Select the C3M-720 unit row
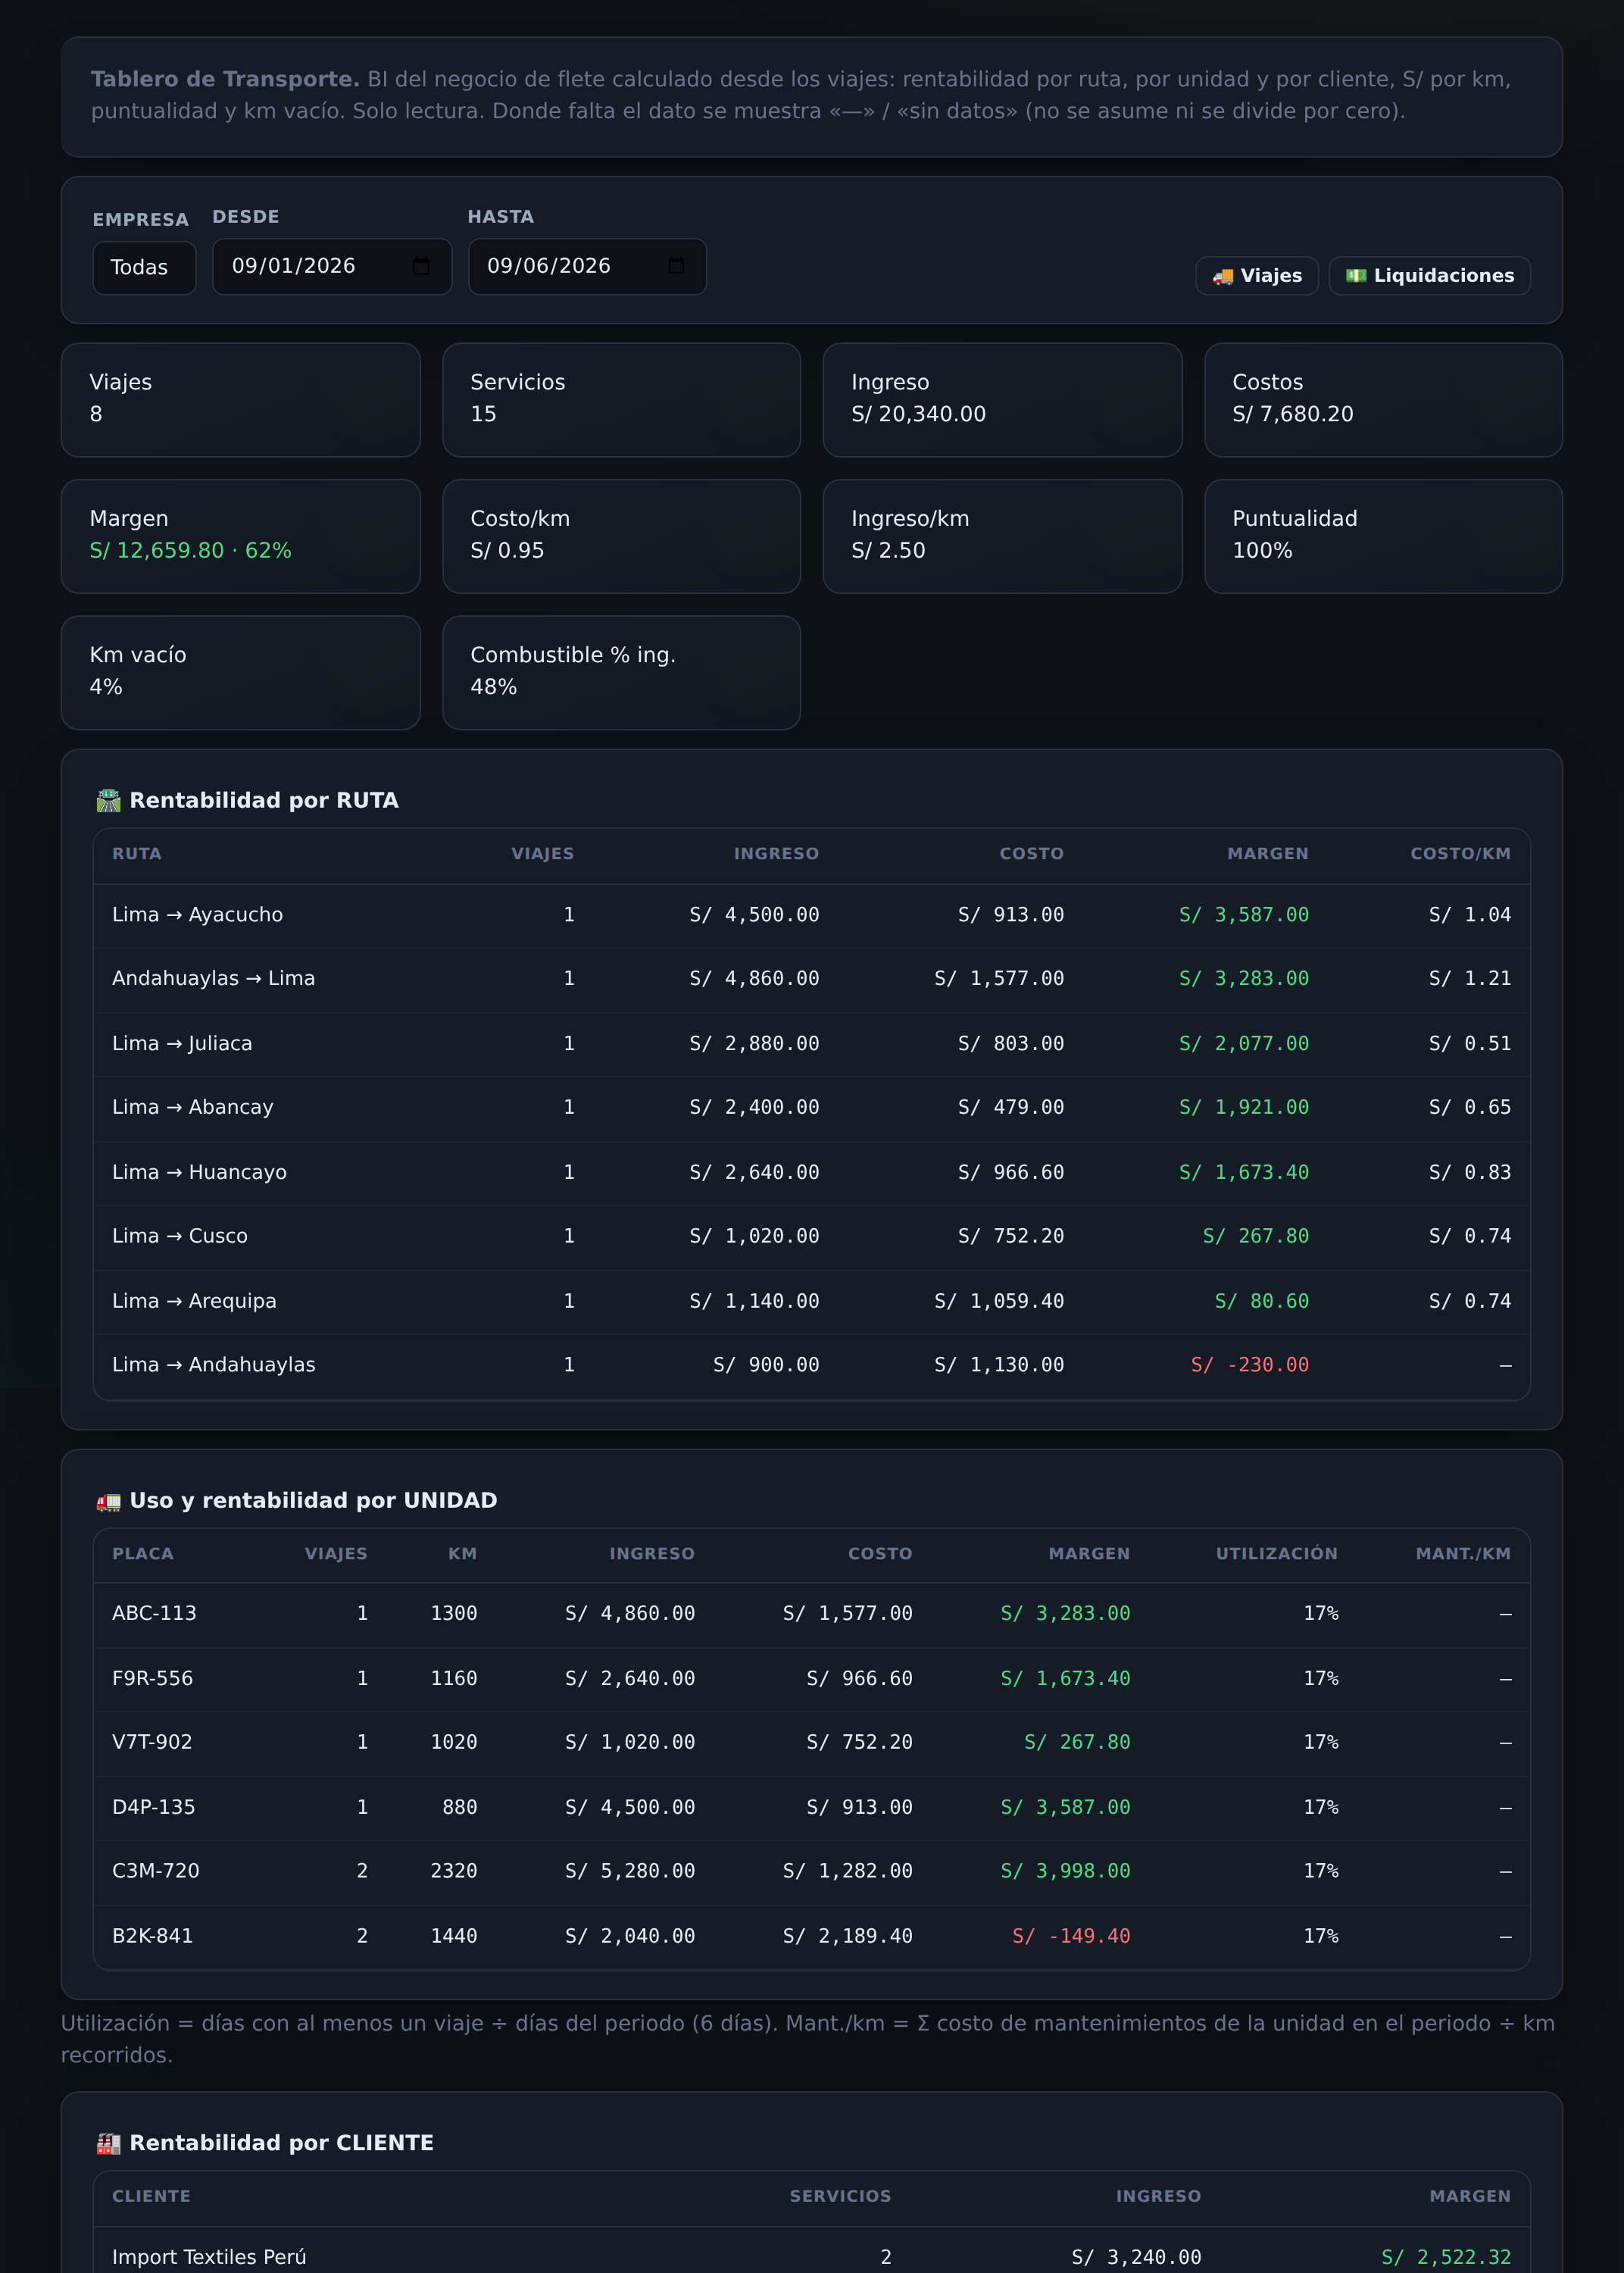Screen dimensions: 1624x2273 click(x=811, y=1871)
